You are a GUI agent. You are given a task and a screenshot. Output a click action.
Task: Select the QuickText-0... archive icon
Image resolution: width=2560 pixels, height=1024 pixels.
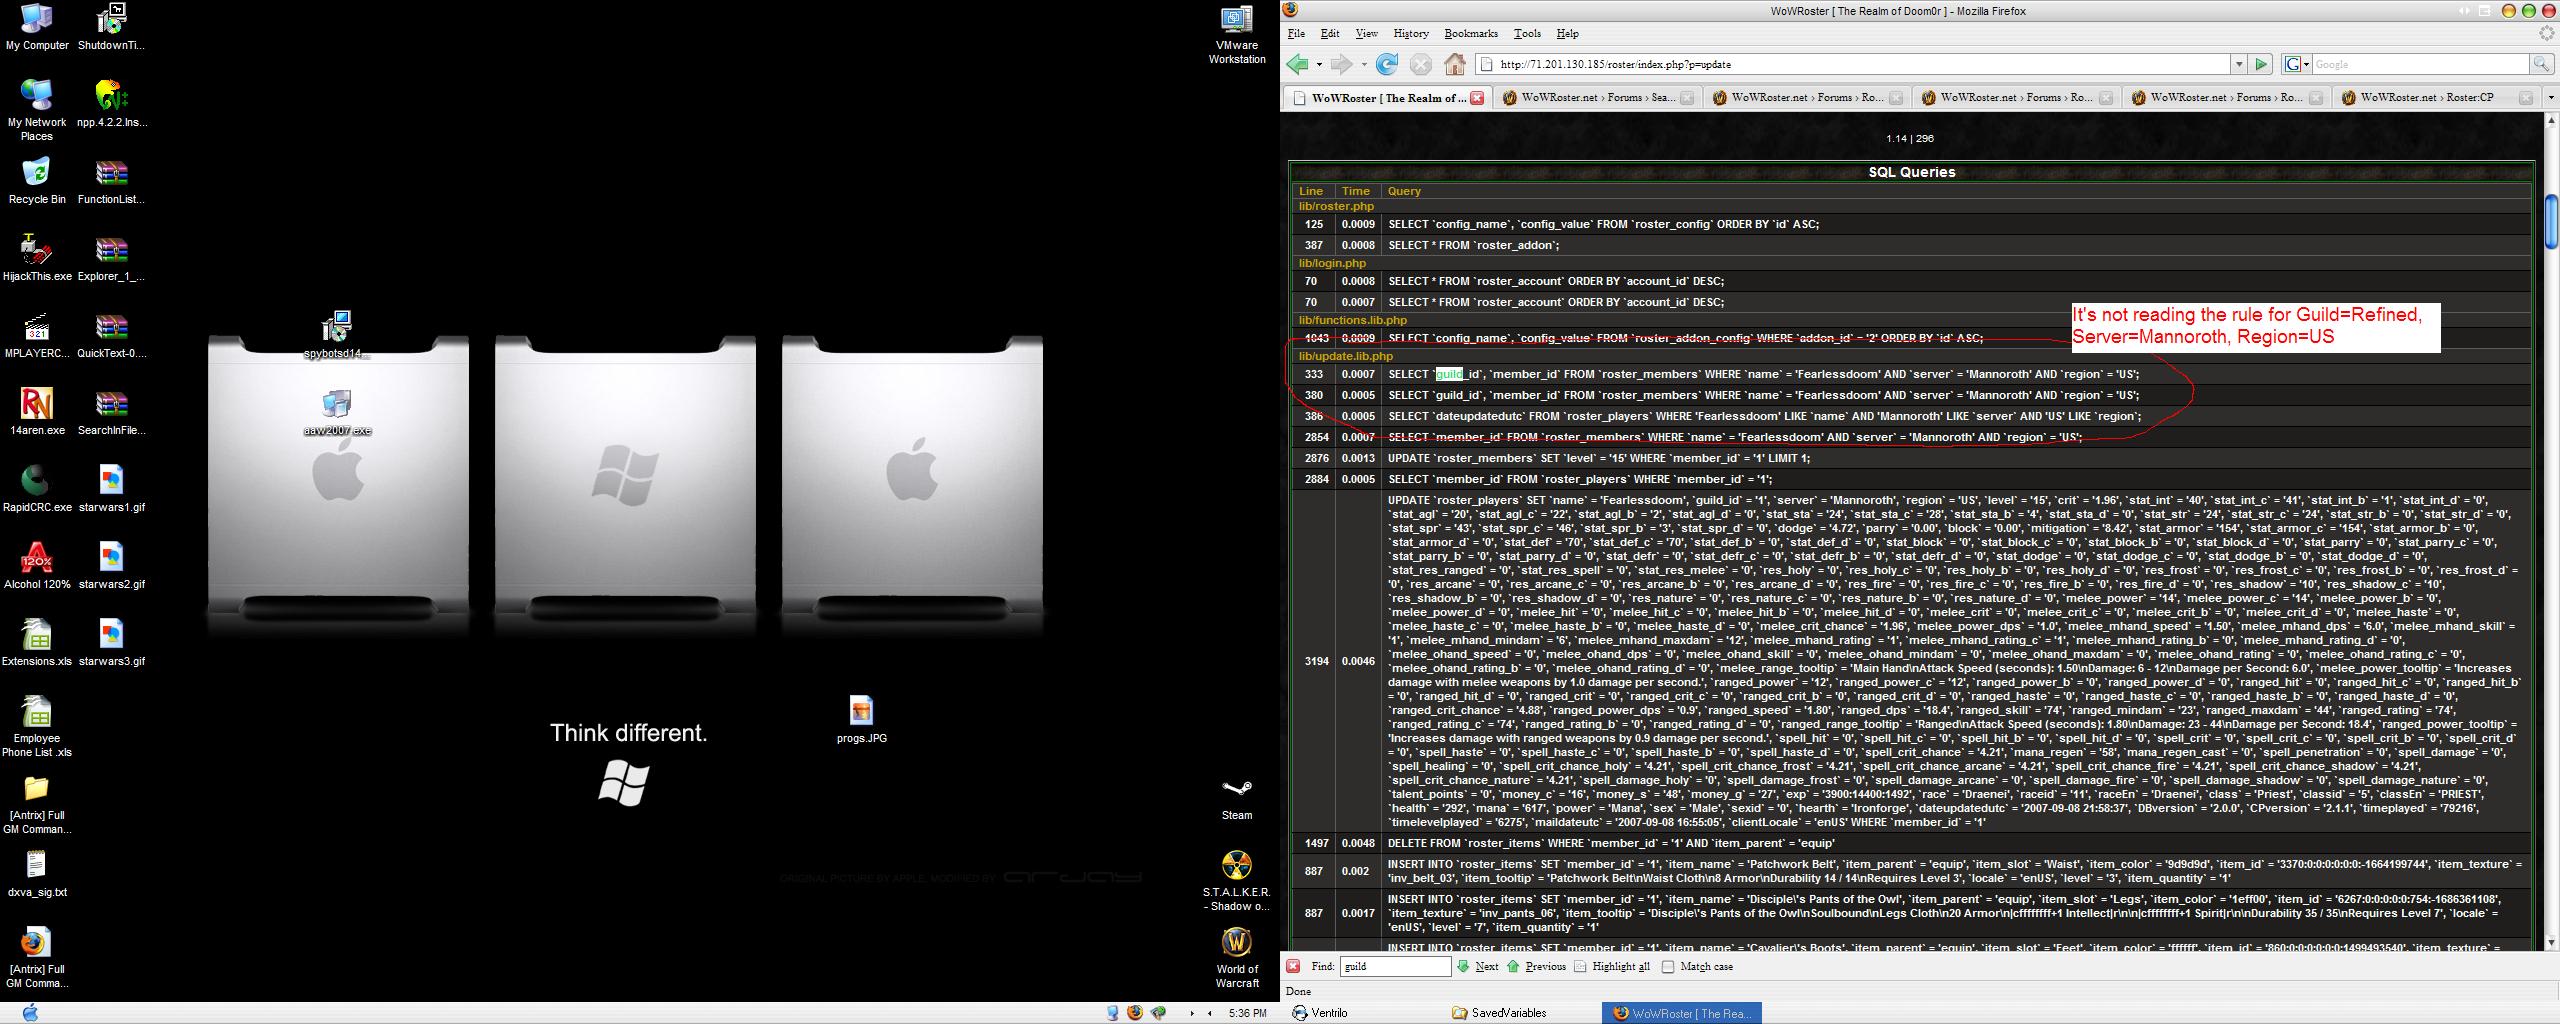111,335
